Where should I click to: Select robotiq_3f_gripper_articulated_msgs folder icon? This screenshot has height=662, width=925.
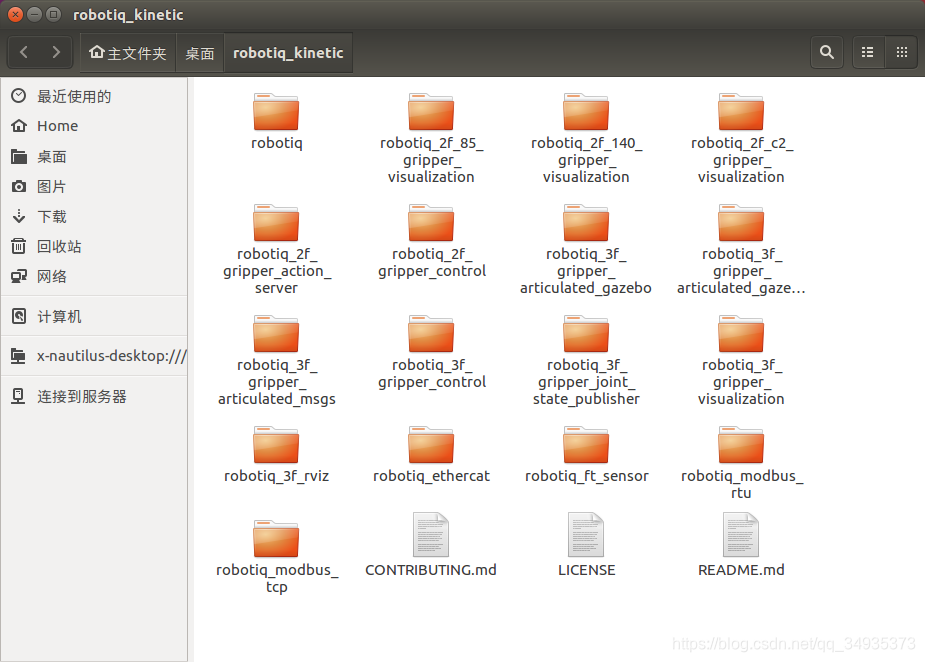coord(276,333)
